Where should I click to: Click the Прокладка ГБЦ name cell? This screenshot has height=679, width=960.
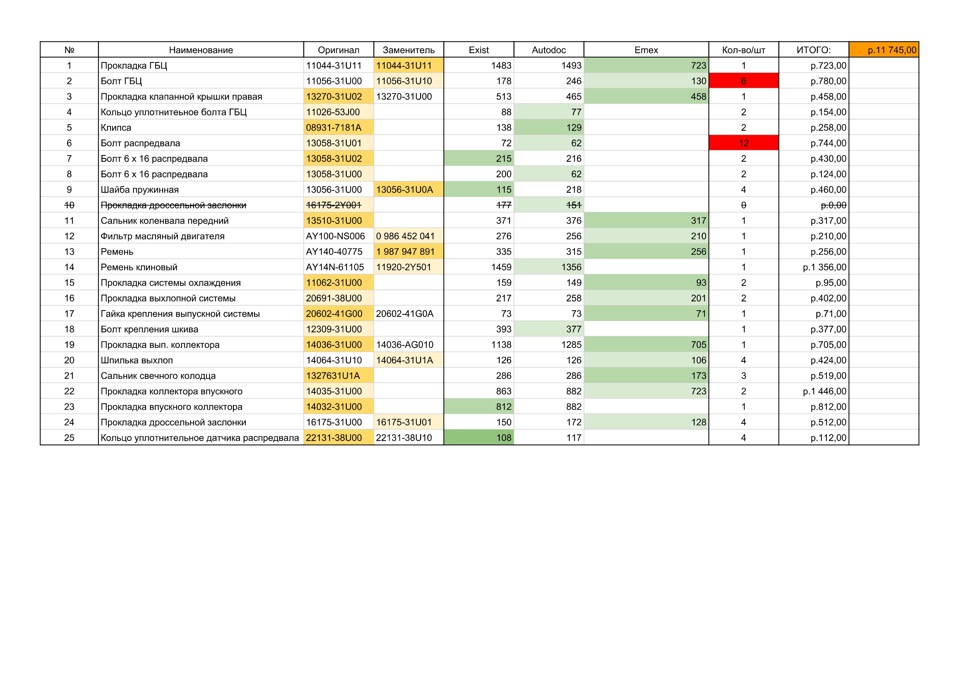pos(201,66)
